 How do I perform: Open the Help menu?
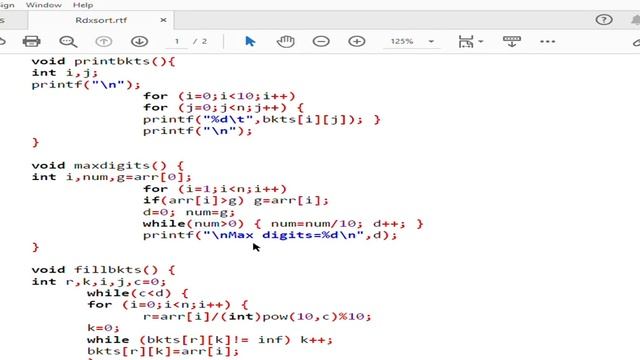pos(83,5)
